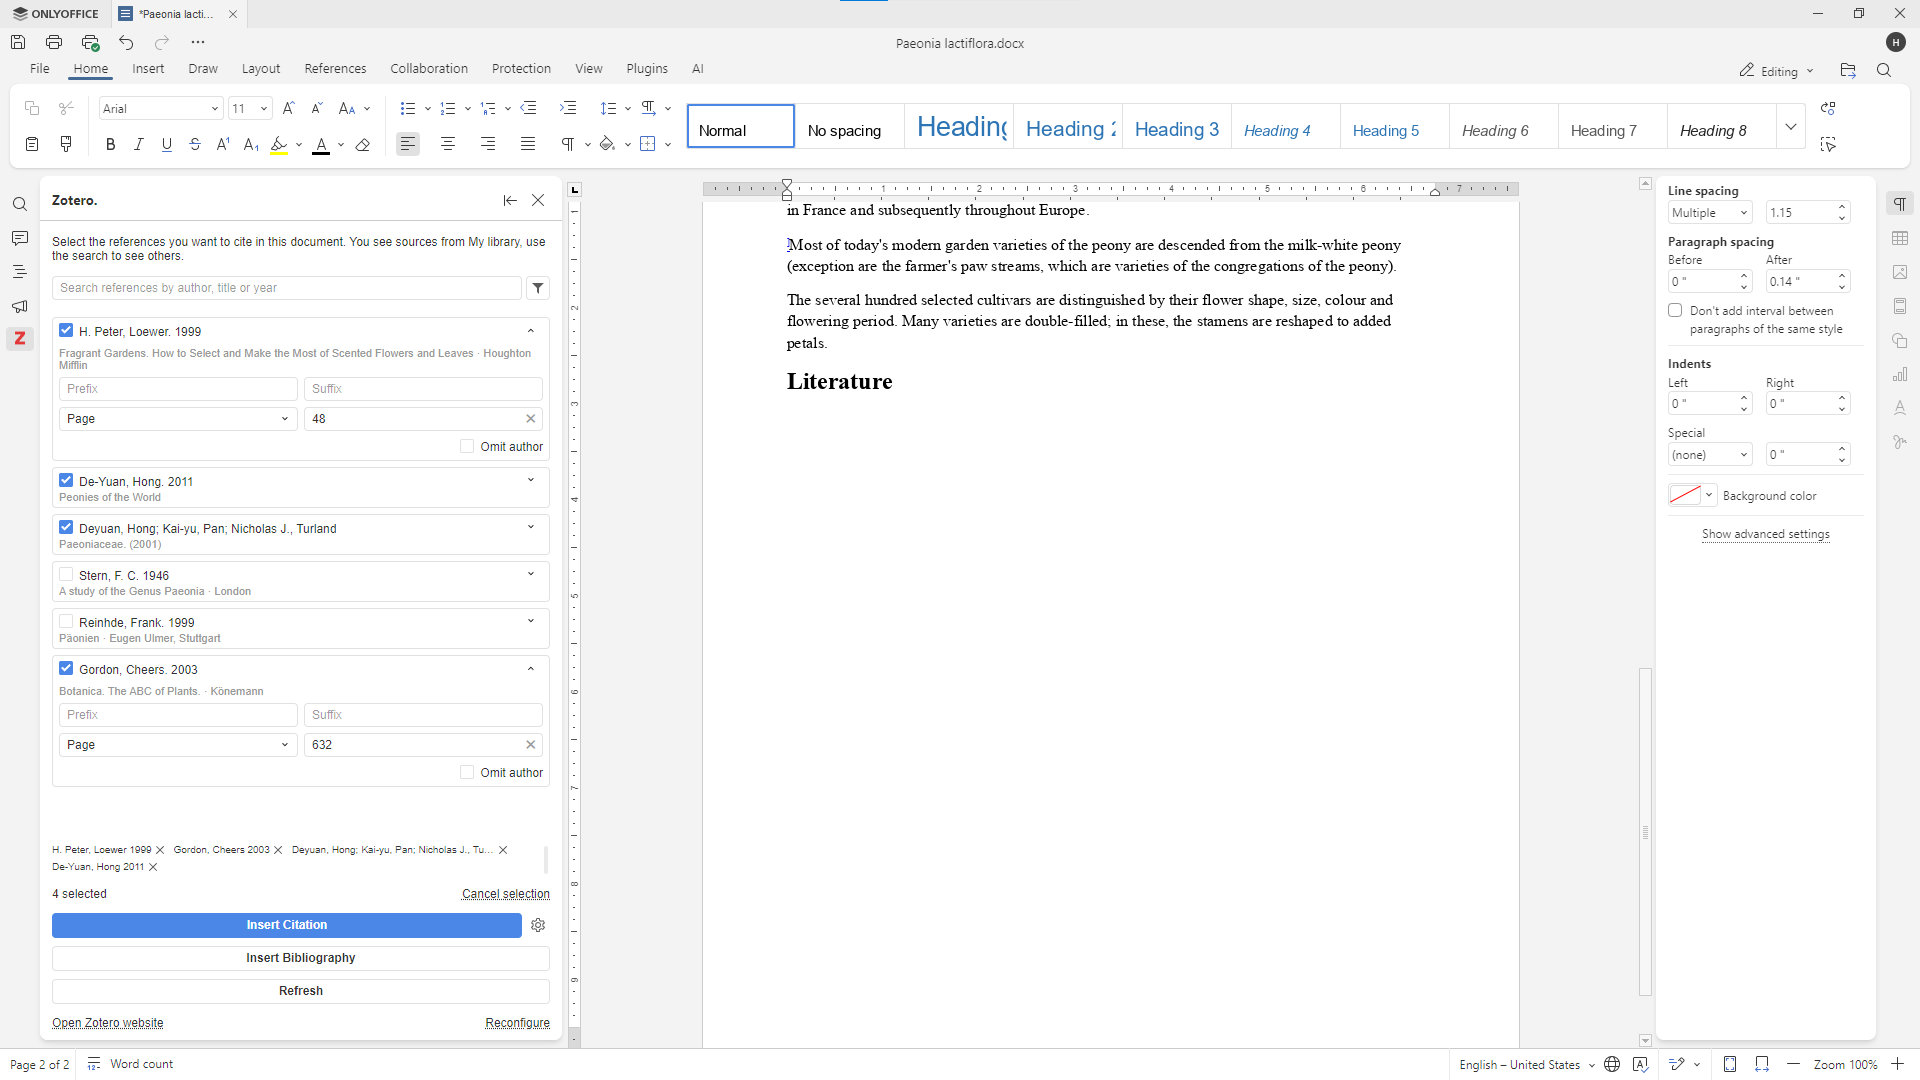Click the Save icon in the title bar
Viewport: 1920px width, 1080px height.
[x=18, y=42]
